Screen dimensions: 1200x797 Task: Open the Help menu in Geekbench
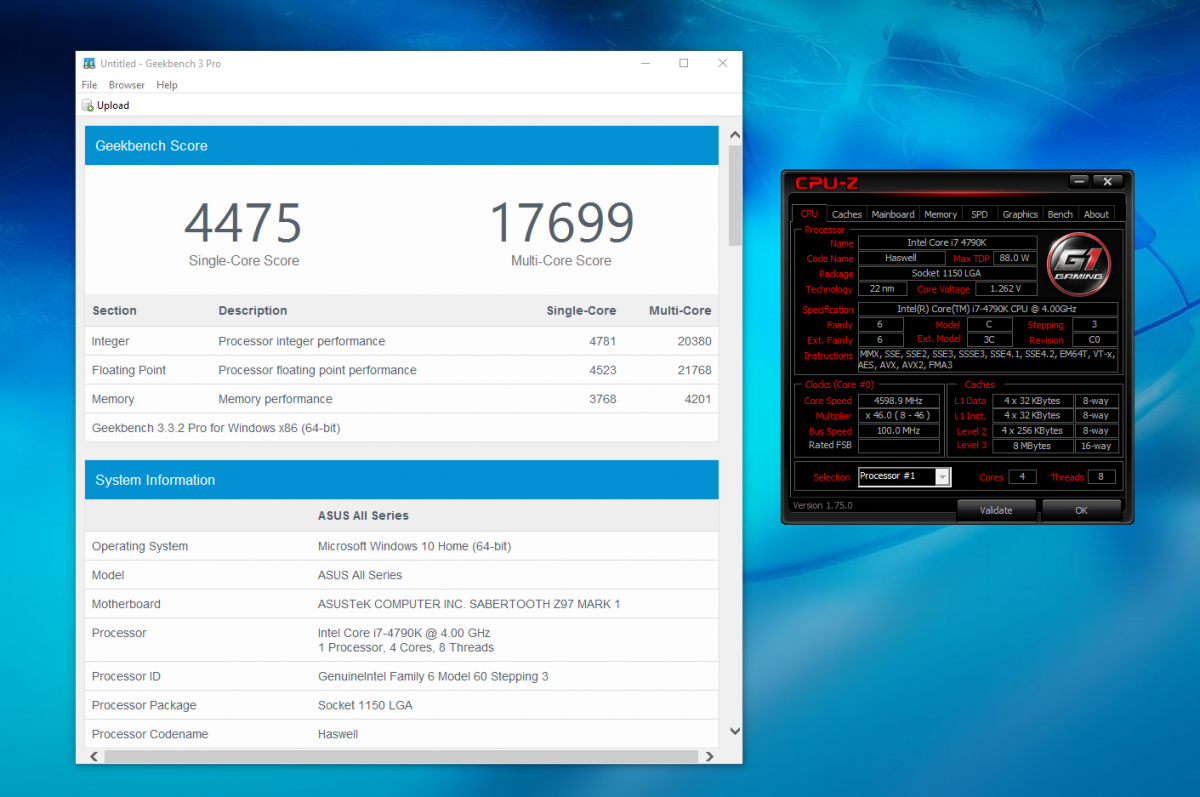coord(167,85)
